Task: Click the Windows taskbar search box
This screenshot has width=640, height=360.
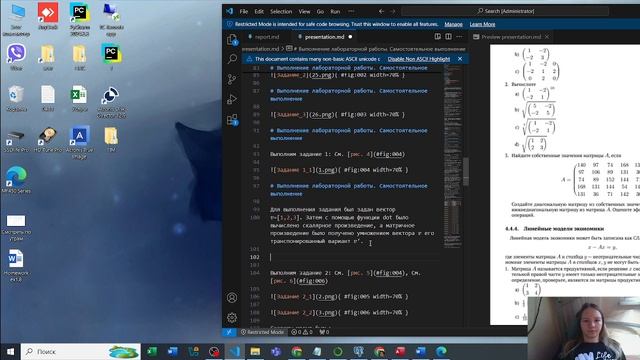Action: pyautogui.click(x=81, y=351)
